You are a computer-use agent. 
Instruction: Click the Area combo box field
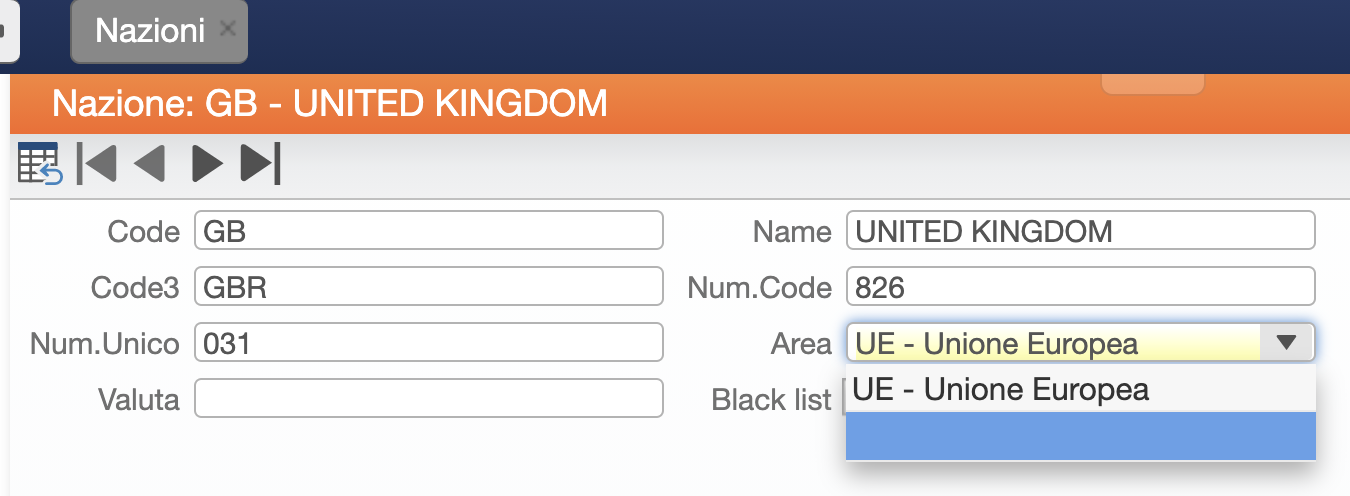click(1080, 343)
